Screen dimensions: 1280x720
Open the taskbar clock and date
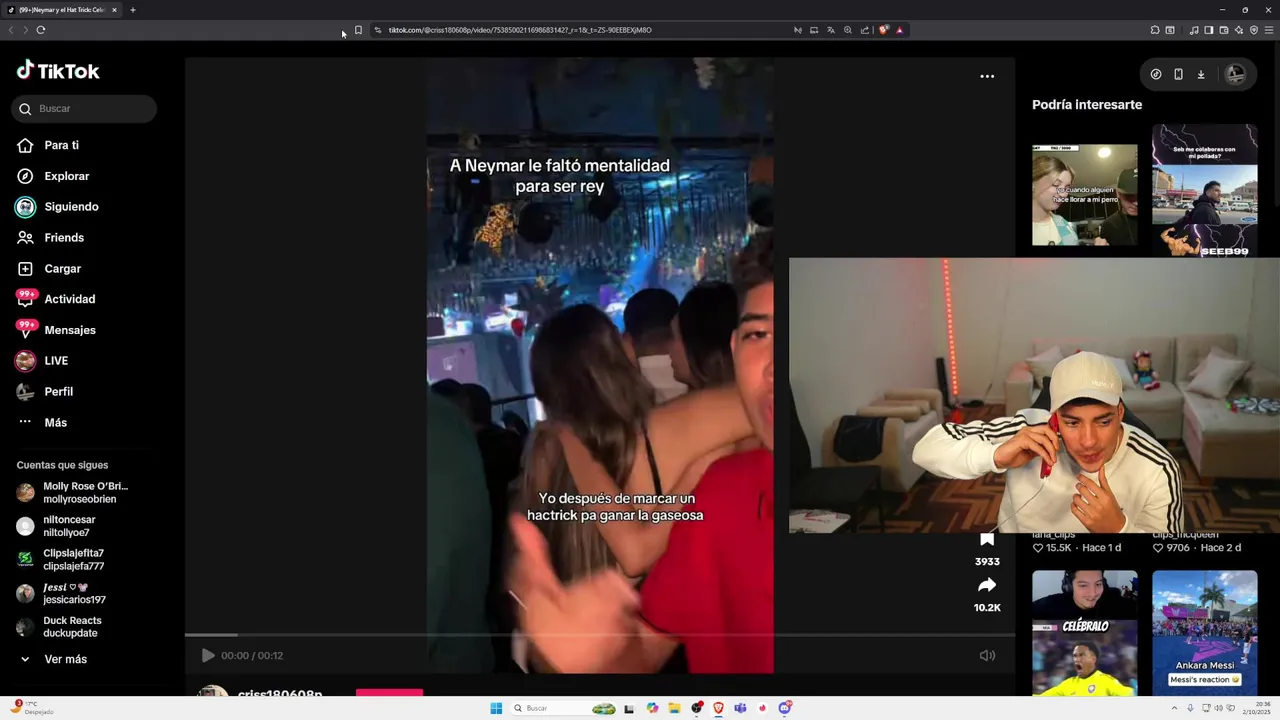point(1256,708)
